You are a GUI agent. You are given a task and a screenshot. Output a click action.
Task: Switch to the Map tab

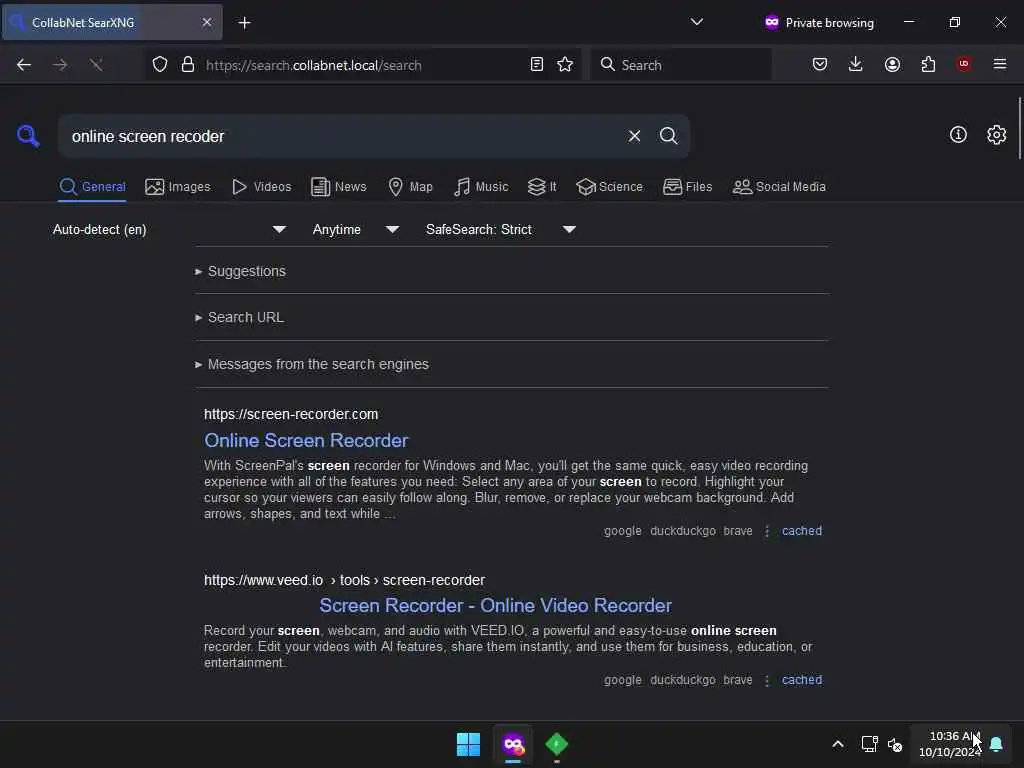tap(410, 187)
